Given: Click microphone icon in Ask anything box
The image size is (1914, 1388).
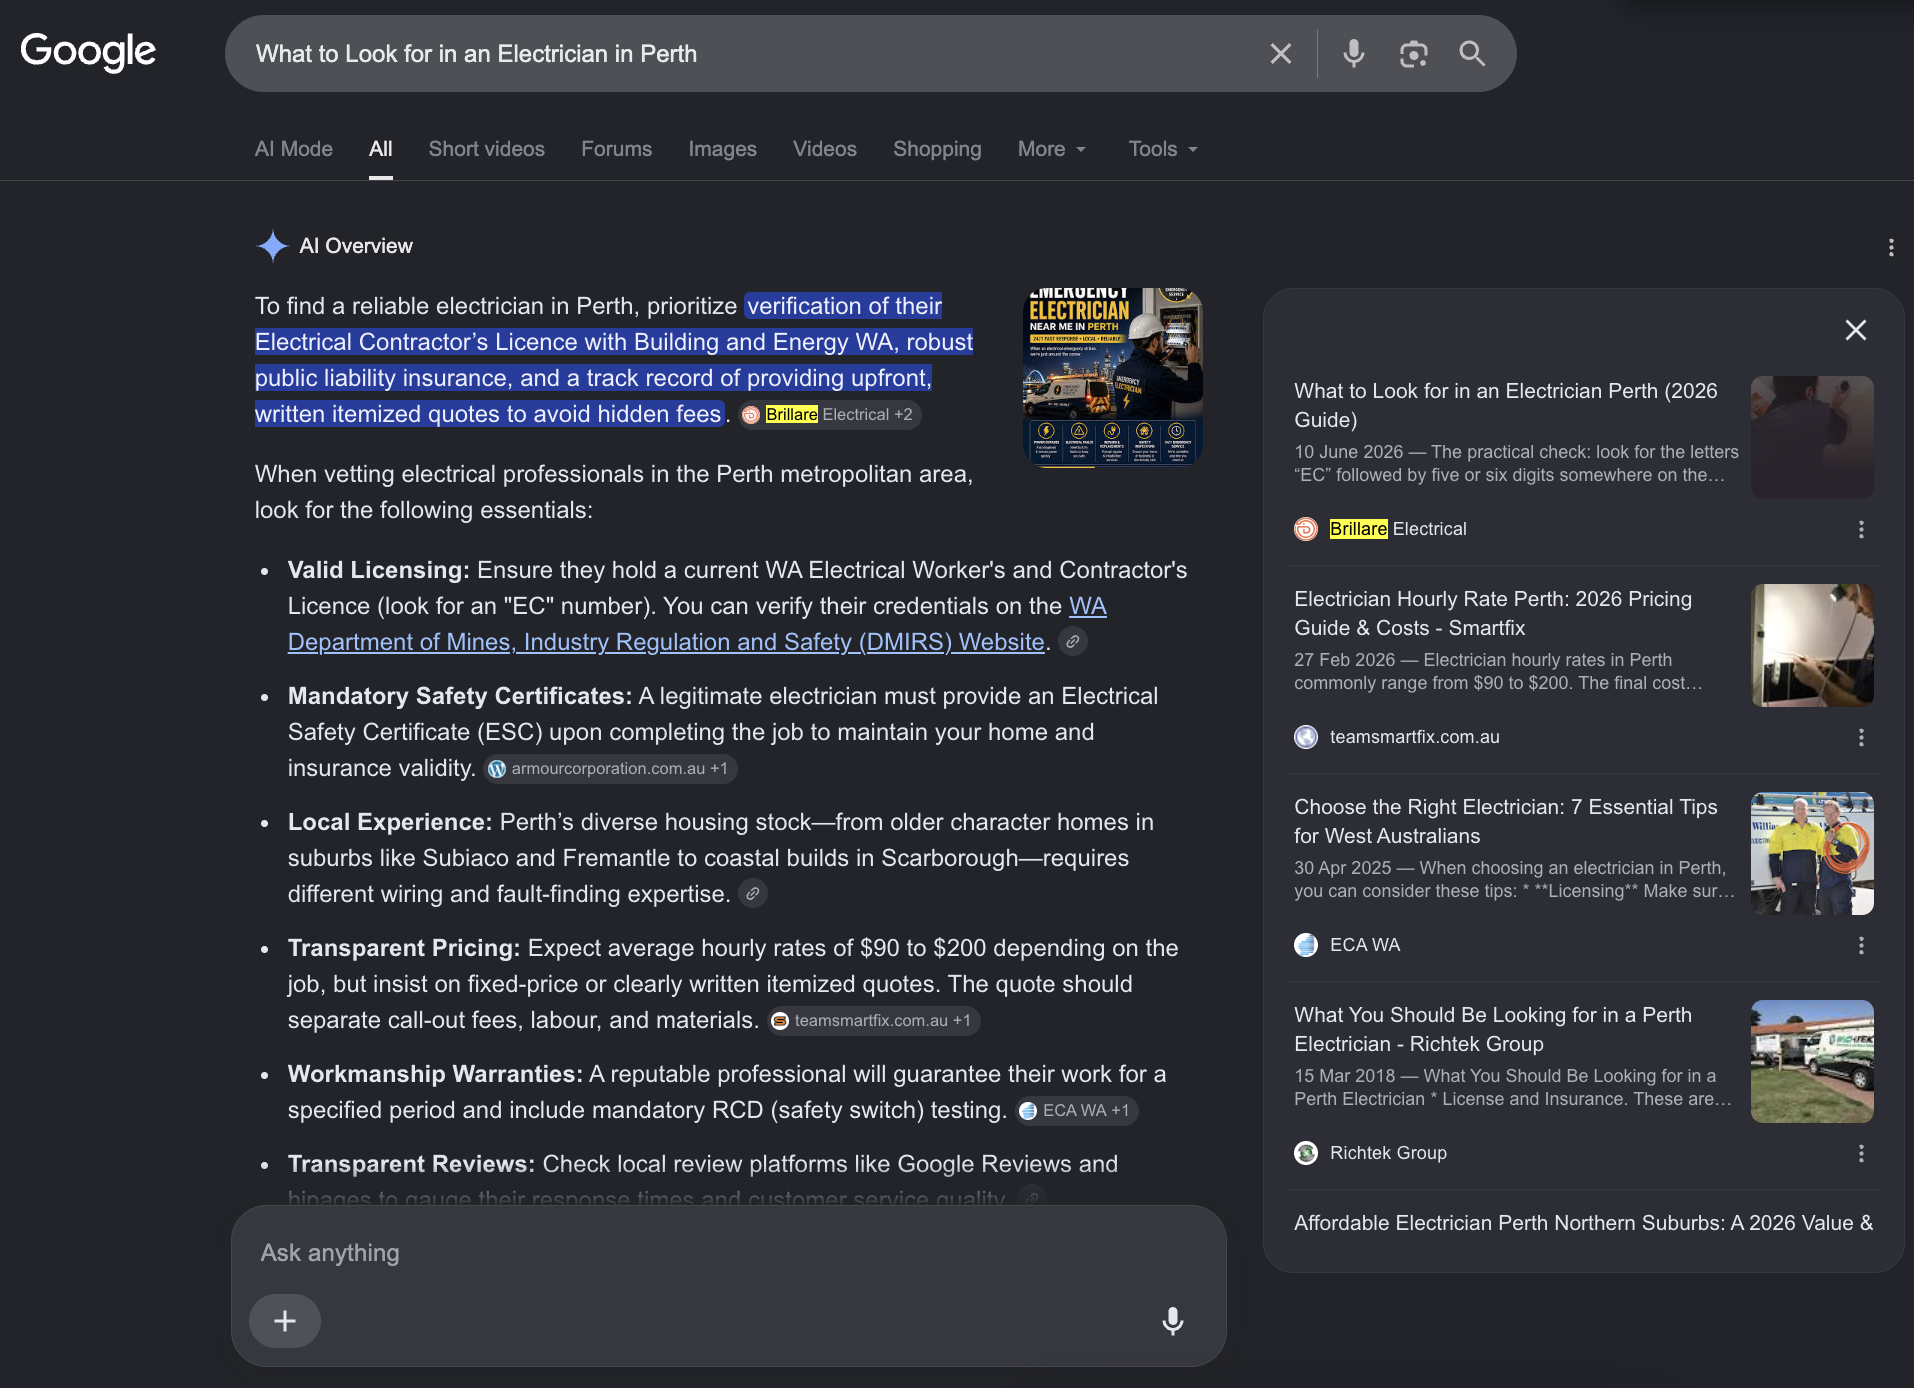Looking at the screenshot, I should click(x=1173, y=1321).
